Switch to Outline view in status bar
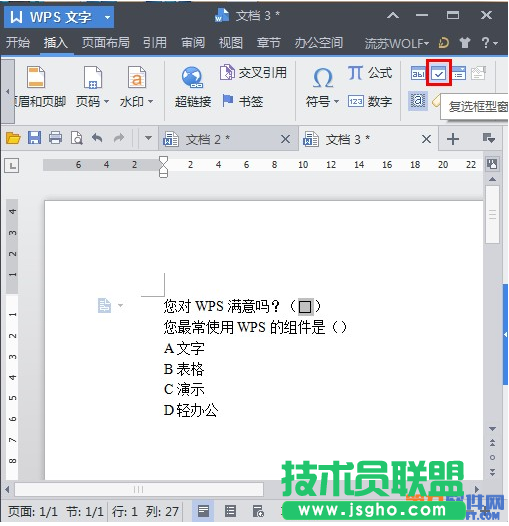This screenshot has height=526, width=509. pyautogui.click(x=230, y=512)
